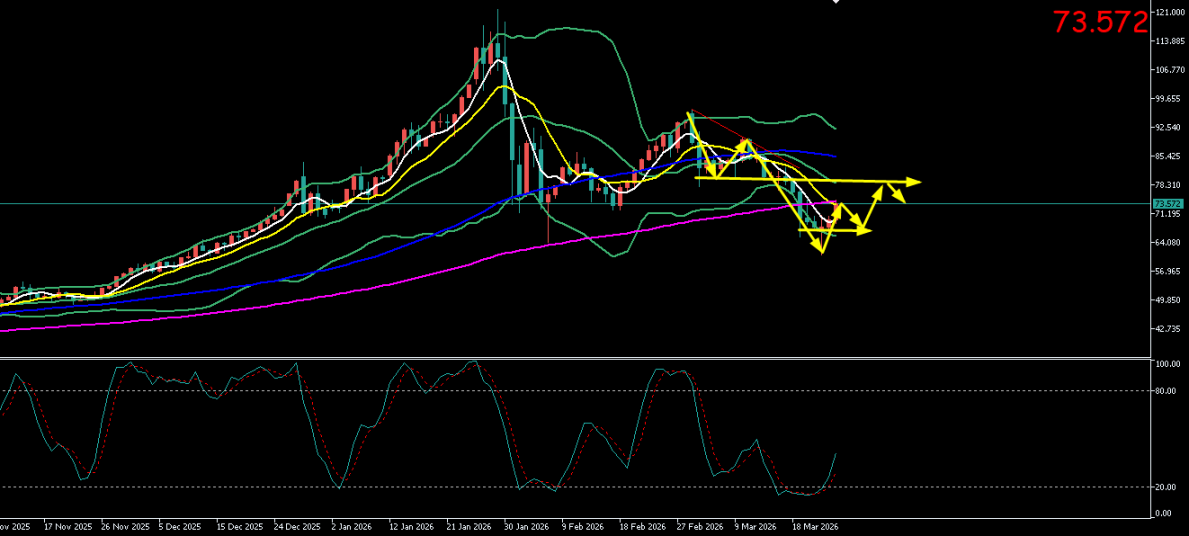This screenshot has height=536, width=1189.
Task: Click the large red 73.572 price text
Action: click(x=1099, y=22)
